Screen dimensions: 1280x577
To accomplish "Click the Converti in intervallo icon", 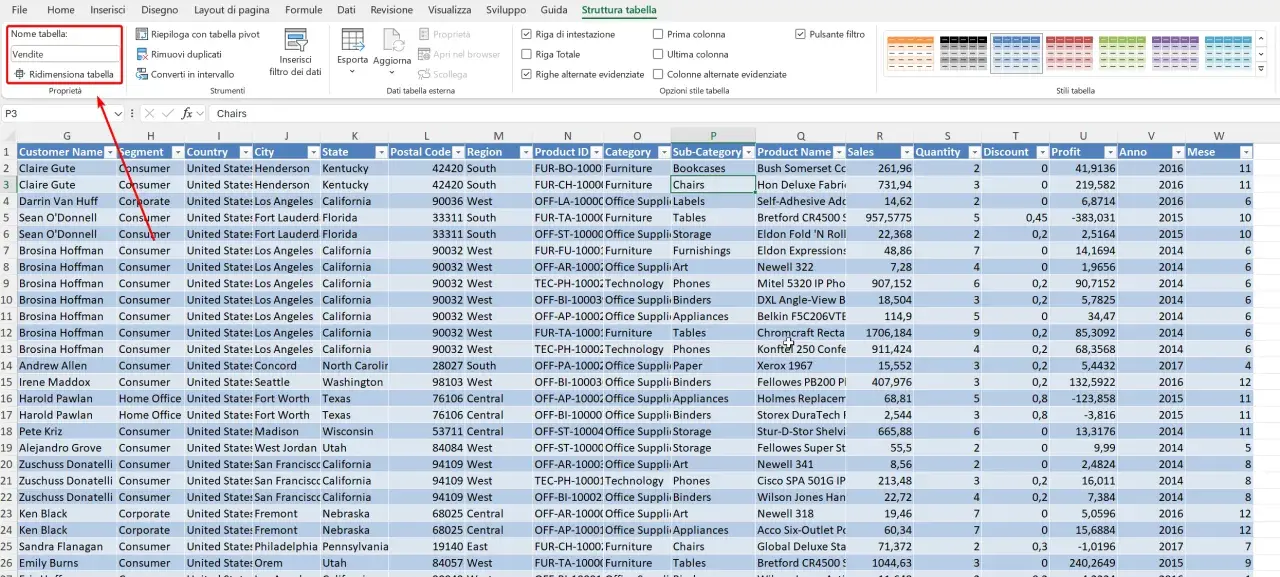I will click(142, 74).
